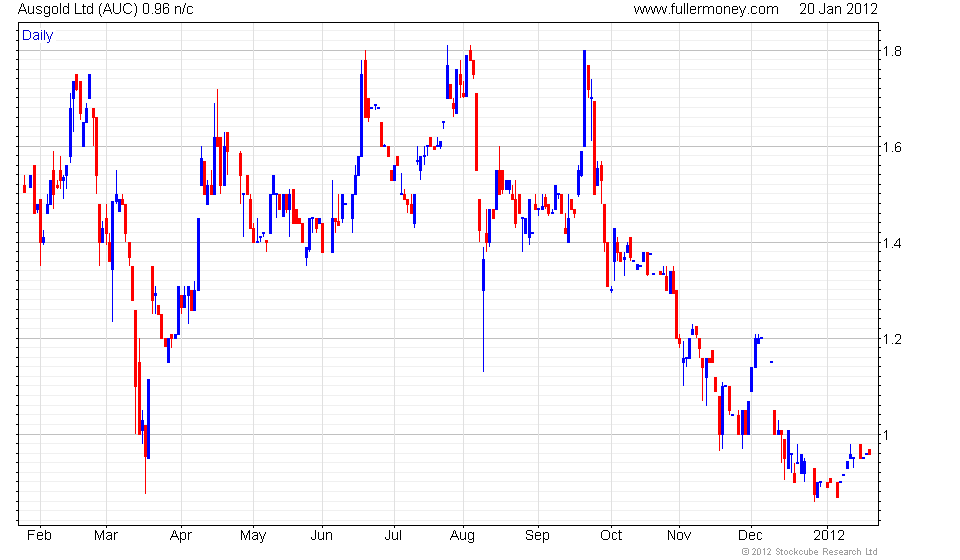Click the date '20 Jan 2012'
The height and width of the screenshot is (560, 960).
838,9
